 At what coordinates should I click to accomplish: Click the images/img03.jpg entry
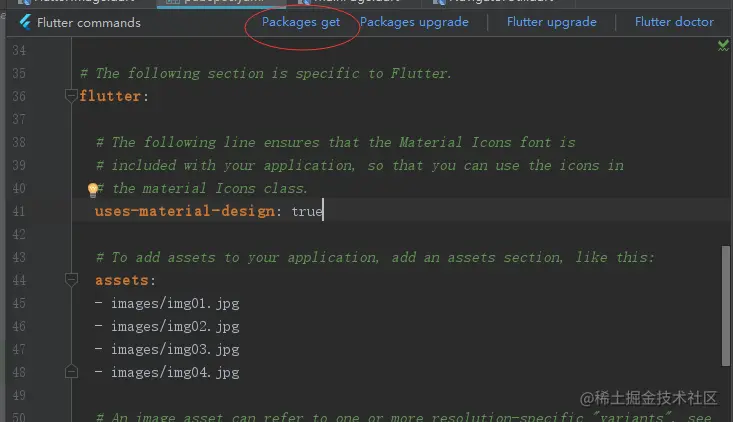coord(175,350)
